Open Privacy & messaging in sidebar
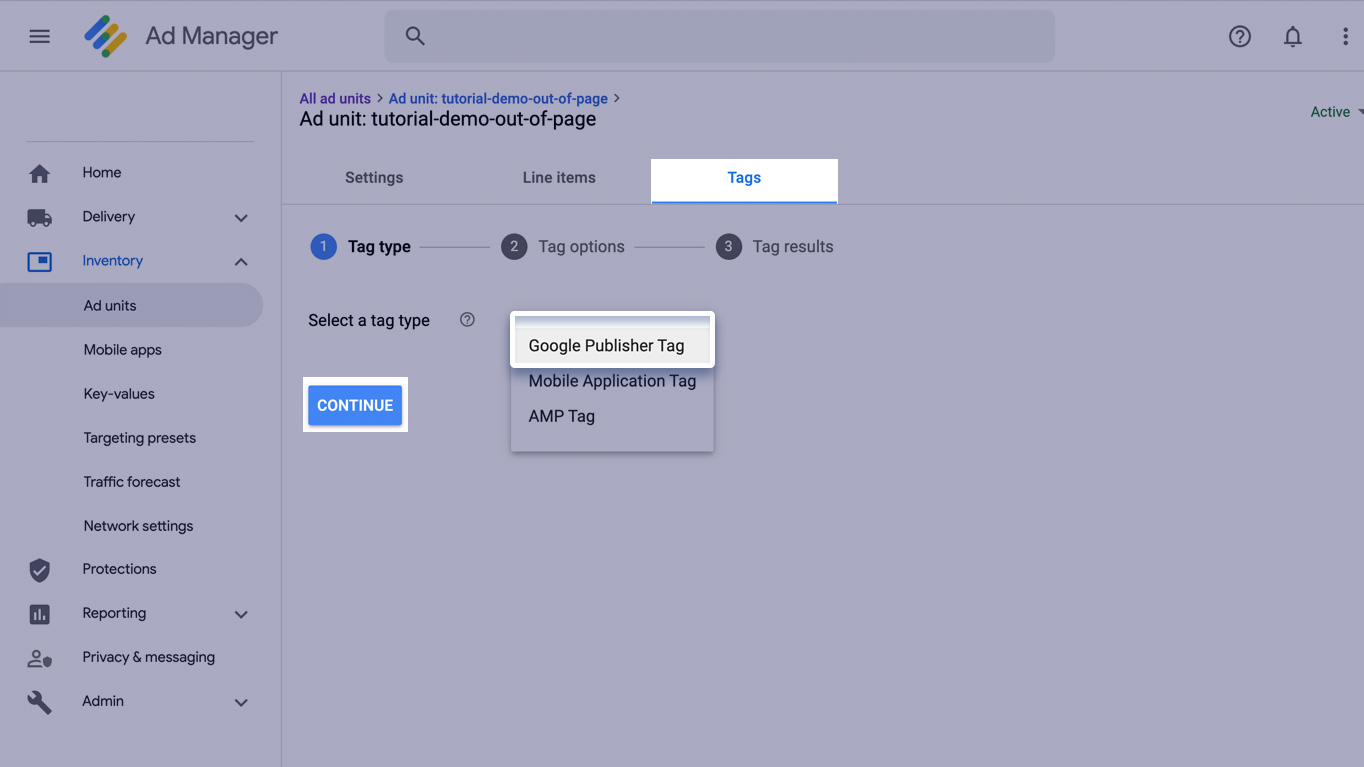This screenshot has height=767, width=1364. click(149, 657)
